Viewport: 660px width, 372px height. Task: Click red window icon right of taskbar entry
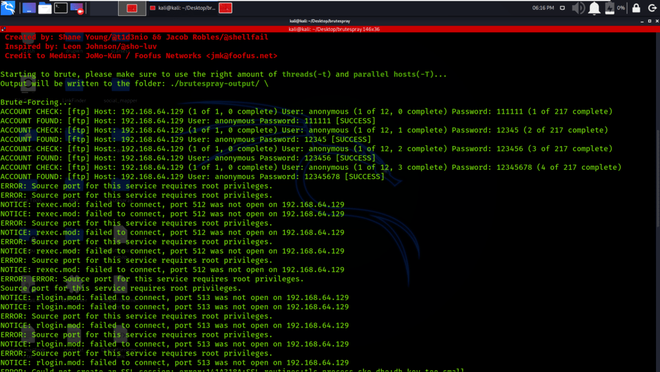click(225, 8)
